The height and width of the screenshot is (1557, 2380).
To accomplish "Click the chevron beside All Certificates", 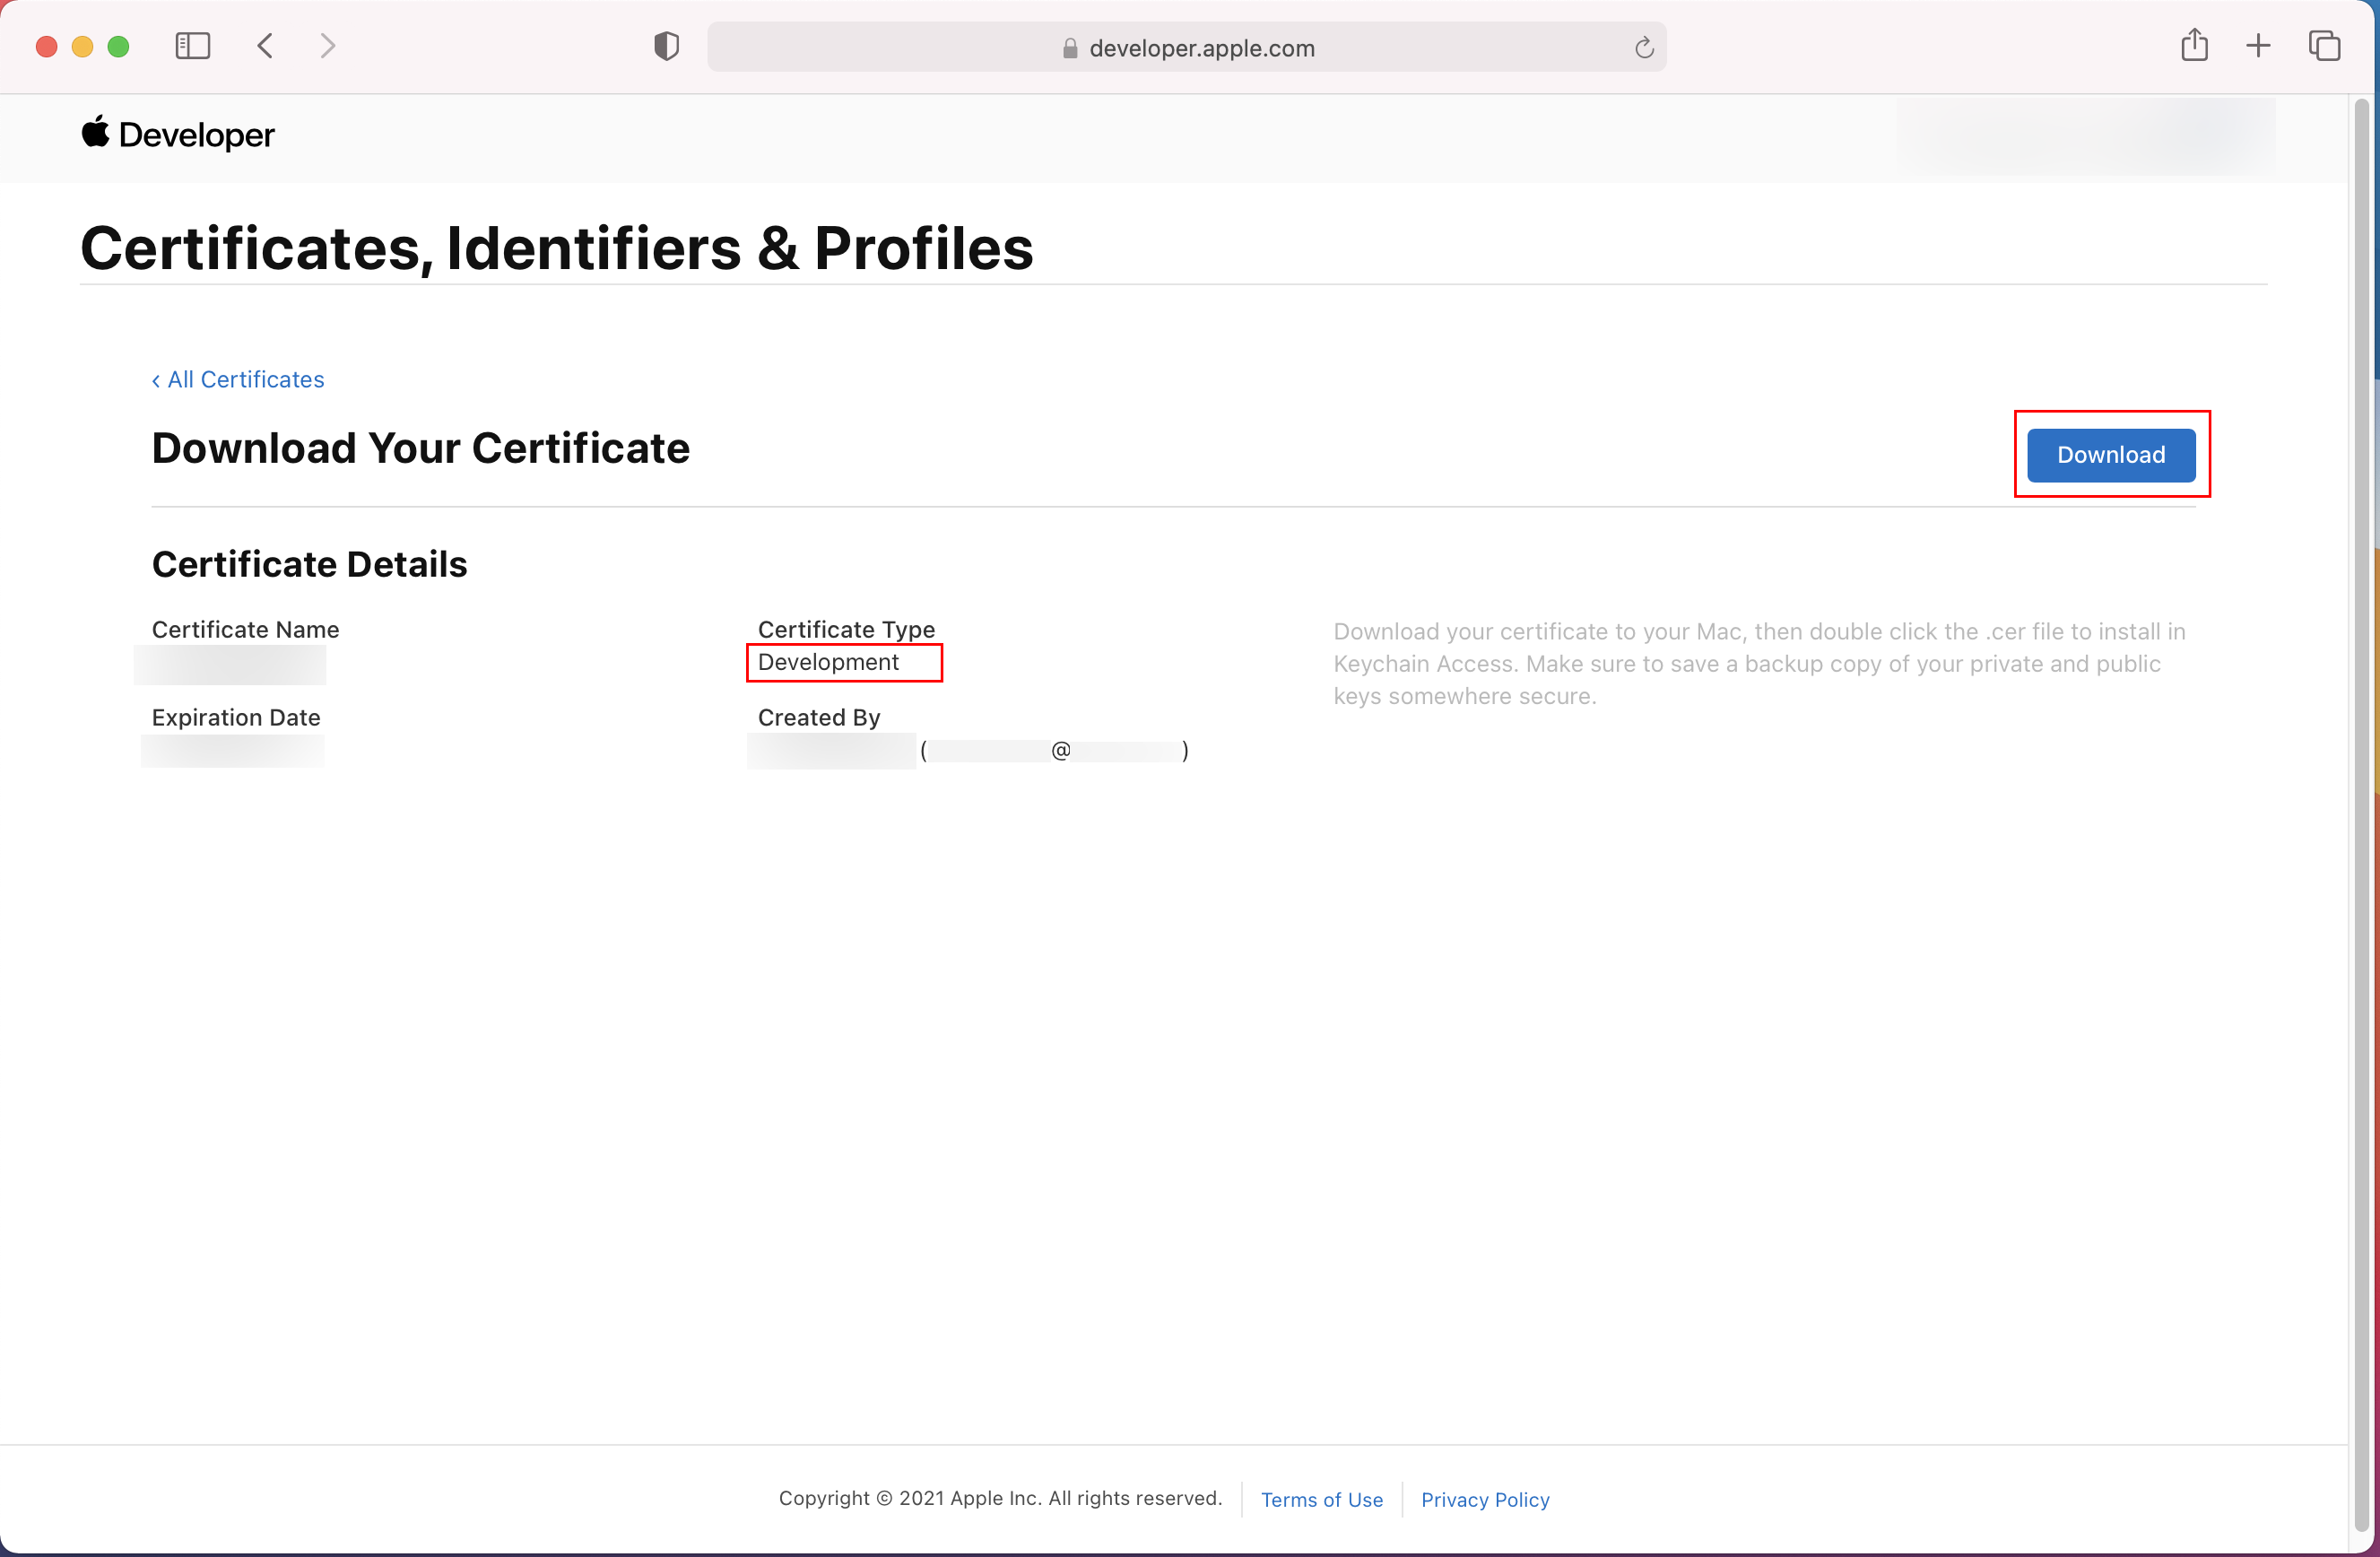I will [156, 380].
